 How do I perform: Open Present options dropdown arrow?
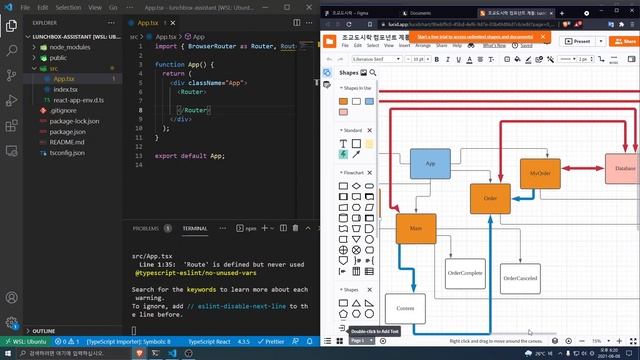[x=601, y=42]
